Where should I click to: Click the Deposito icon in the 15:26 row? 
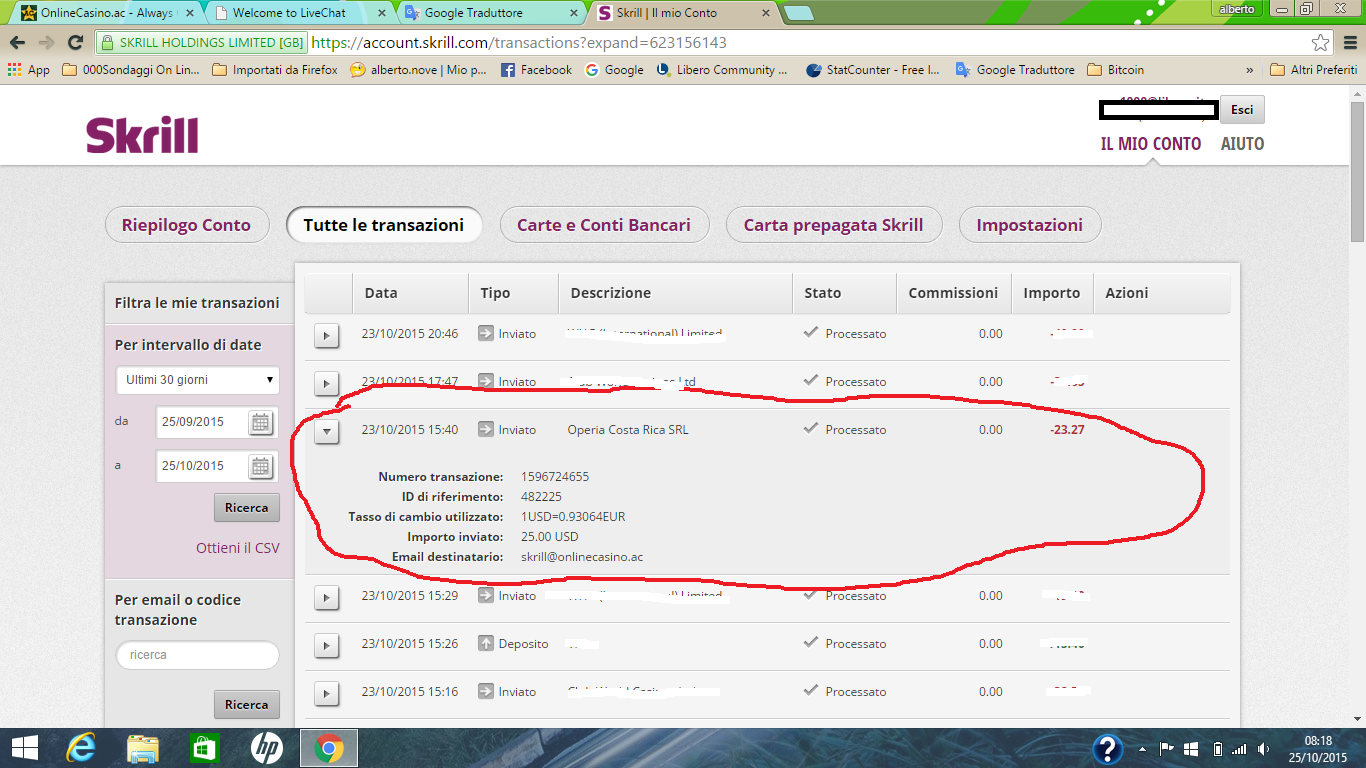486,644
